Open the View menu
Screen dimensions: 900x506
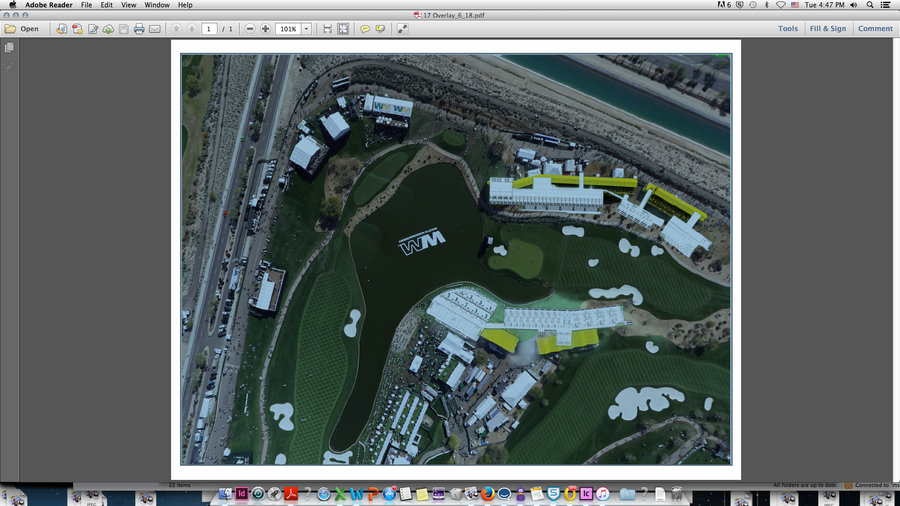click(128, 5)
